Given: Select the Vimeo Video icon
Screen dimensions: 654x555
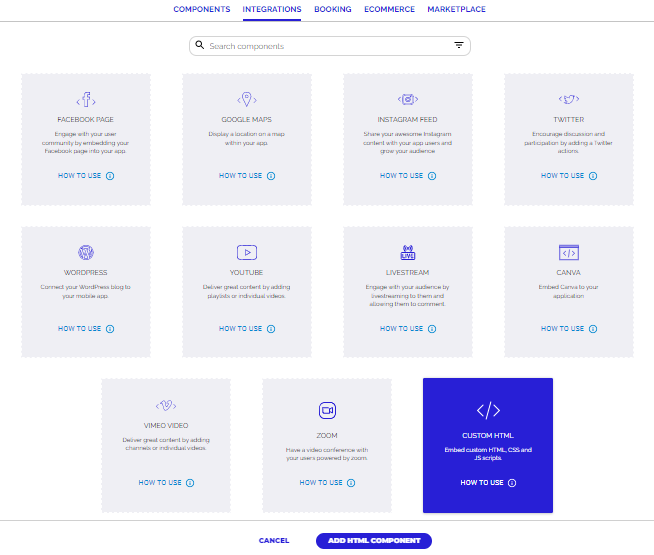Looking at the screenshot, I should [x=166, y=405].
